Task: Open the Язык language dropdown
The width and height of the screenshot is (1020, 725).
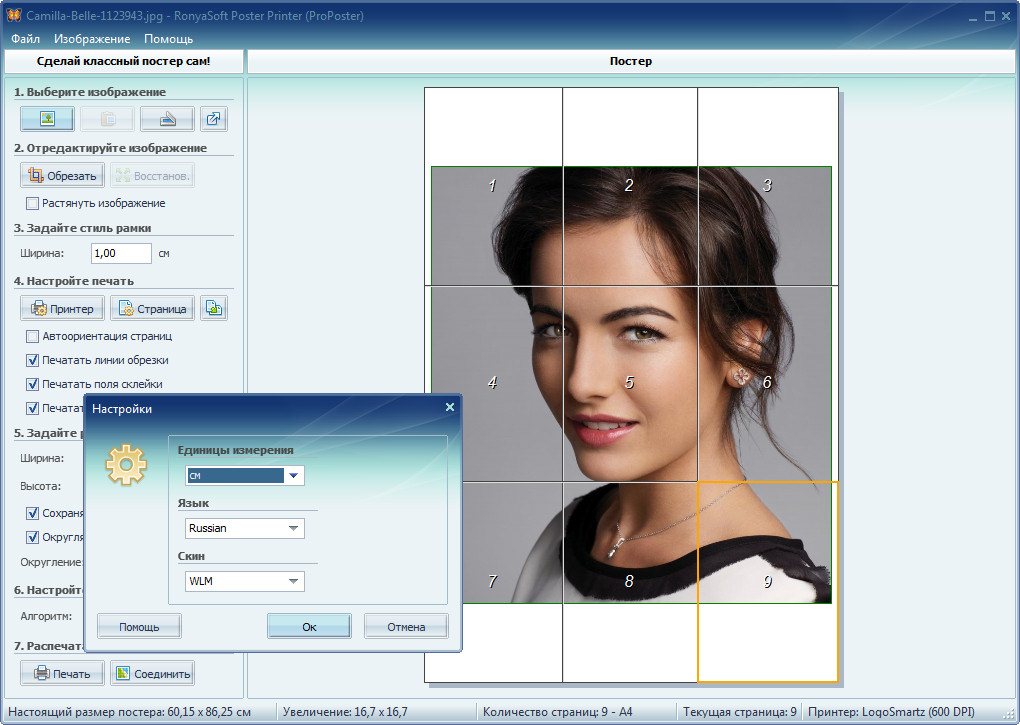Action: click(293, 528)
